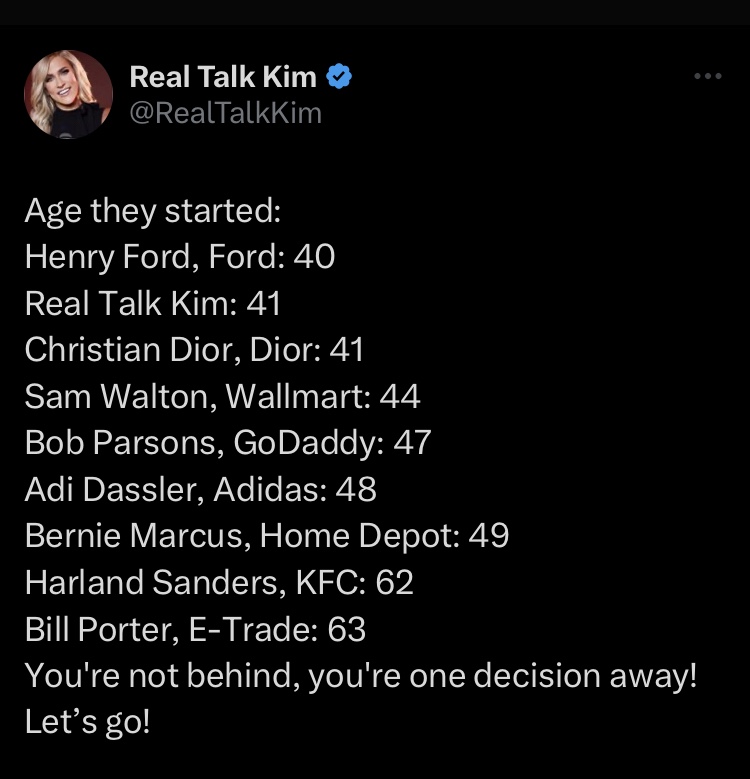The width and height of the screenshot is (750, 779).
Task: Click the 'Bill Porter, E-Trade: 63' line
Action: [x=195, y=629]
